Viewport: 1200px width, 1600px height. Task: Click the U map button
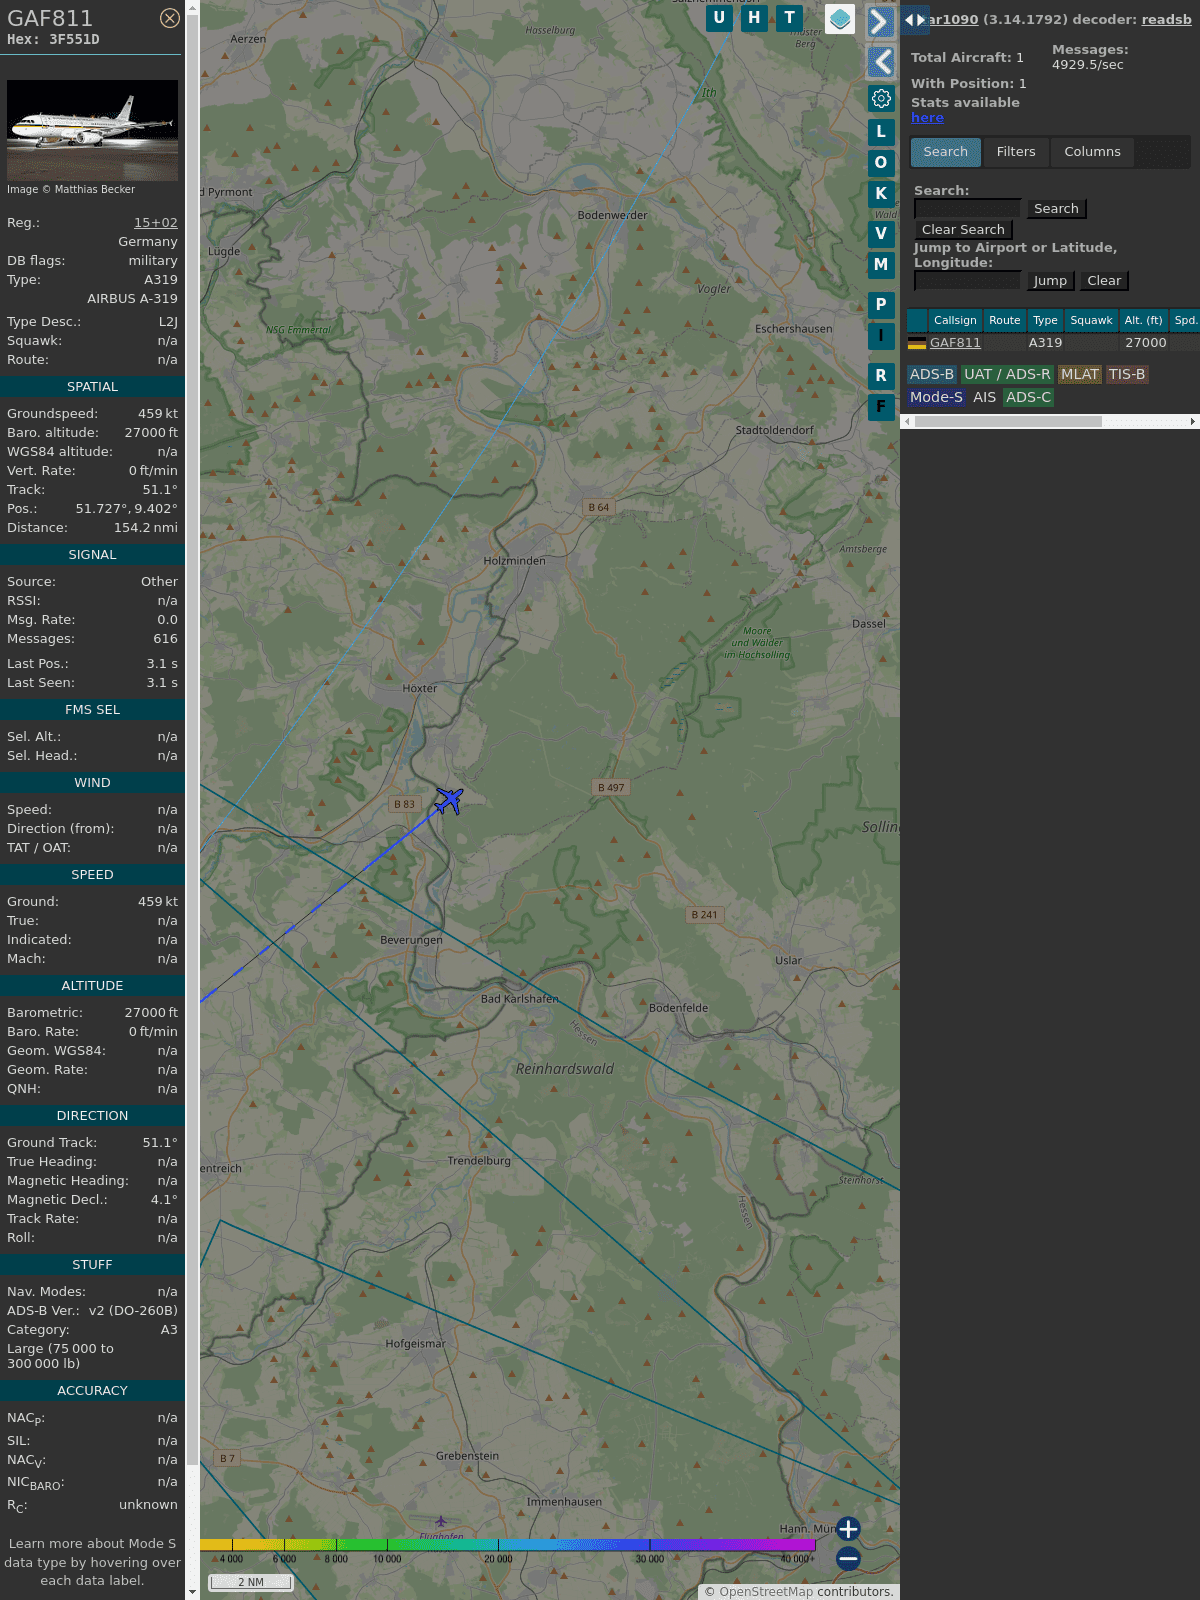click(719, 17)
